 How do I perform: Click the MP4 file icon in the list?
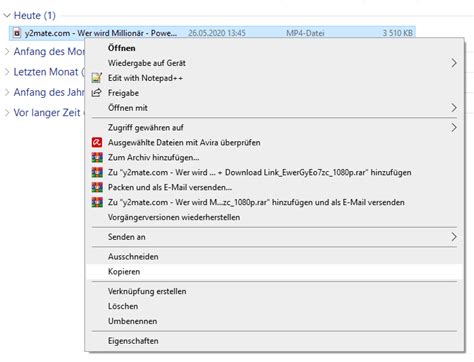pyautogui.click(x=17, y=33)
